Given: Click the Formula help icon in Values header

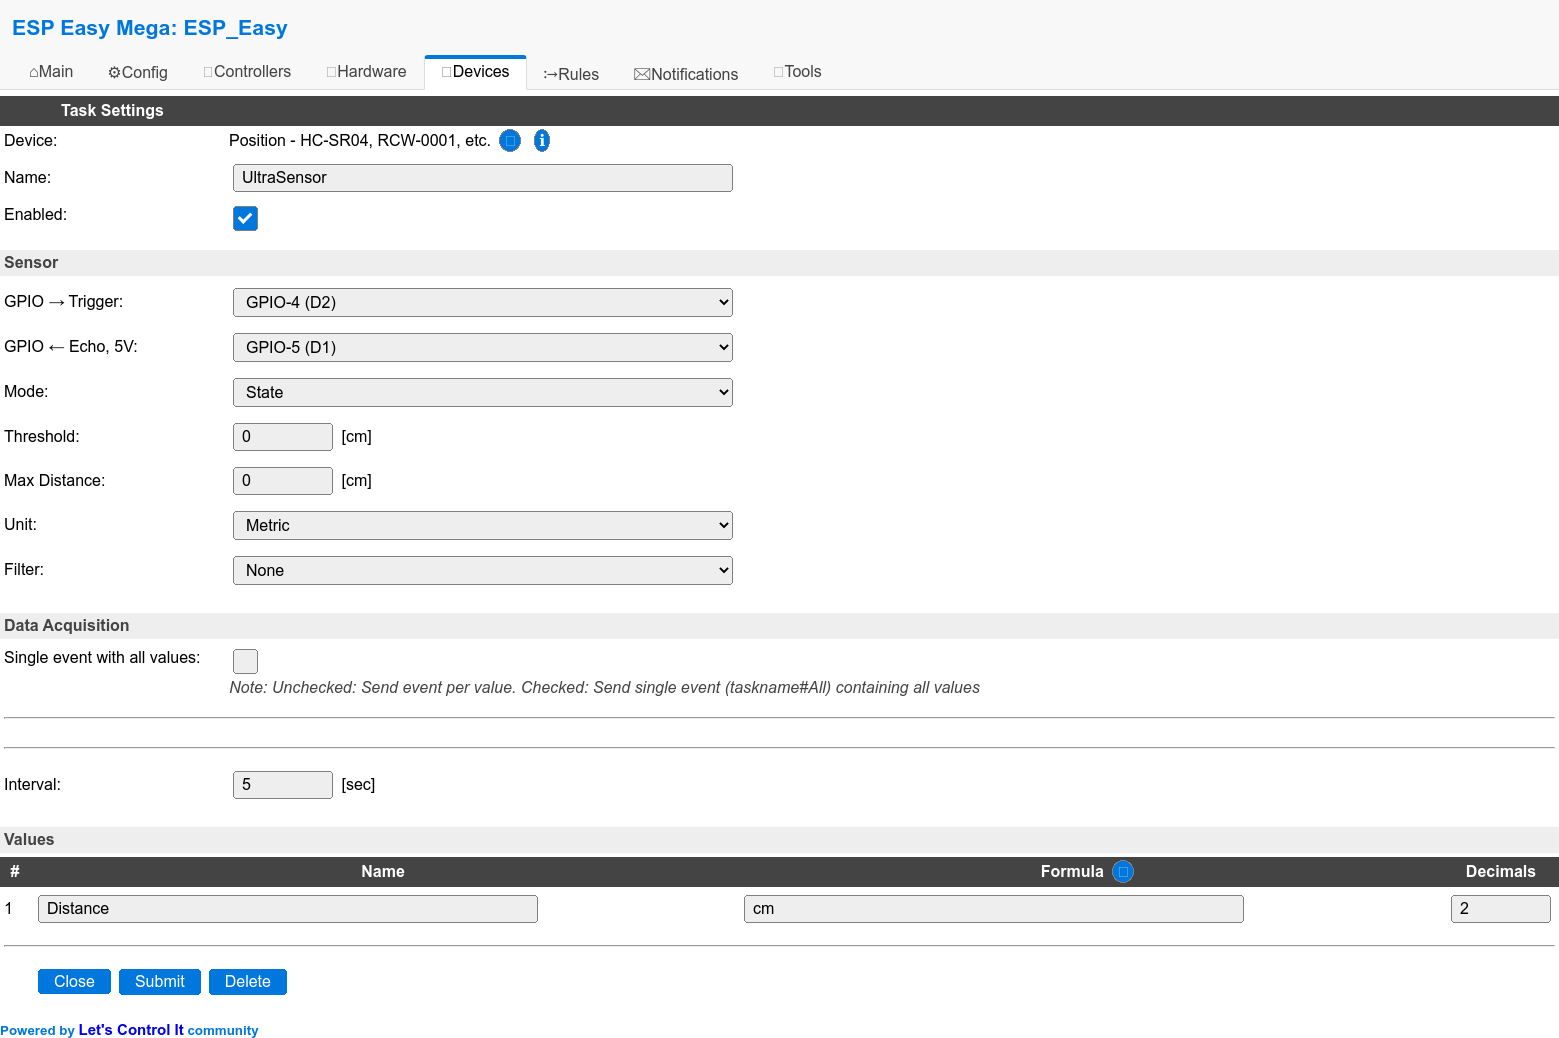Looking at the screenshot, I should point(1123,872).
